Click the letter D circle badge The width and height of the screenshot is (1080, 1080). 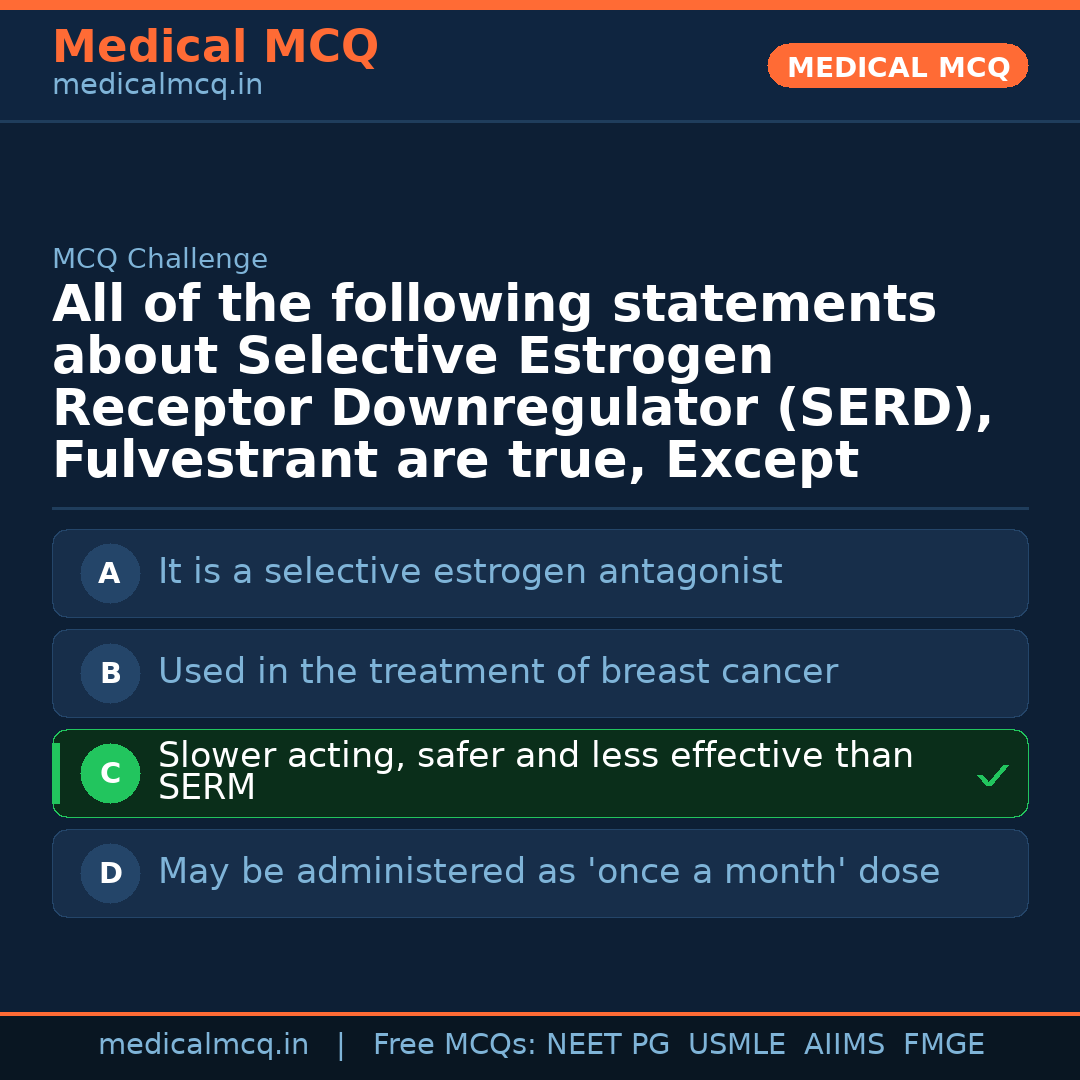point(110,873)
